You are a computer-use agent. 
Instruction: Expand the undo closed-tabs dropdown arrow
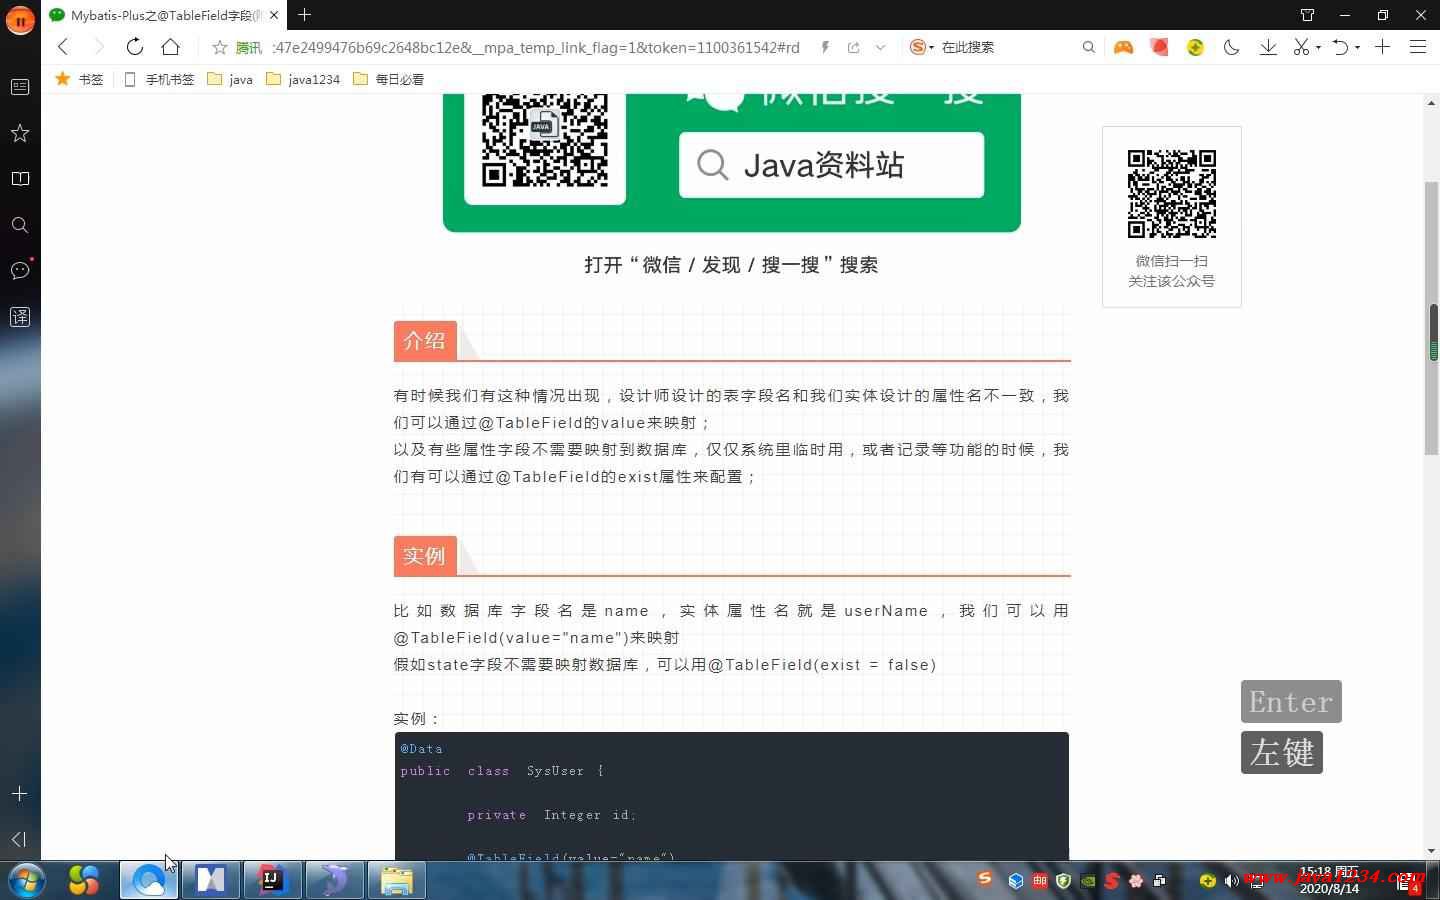click(x=1357, y=47)
